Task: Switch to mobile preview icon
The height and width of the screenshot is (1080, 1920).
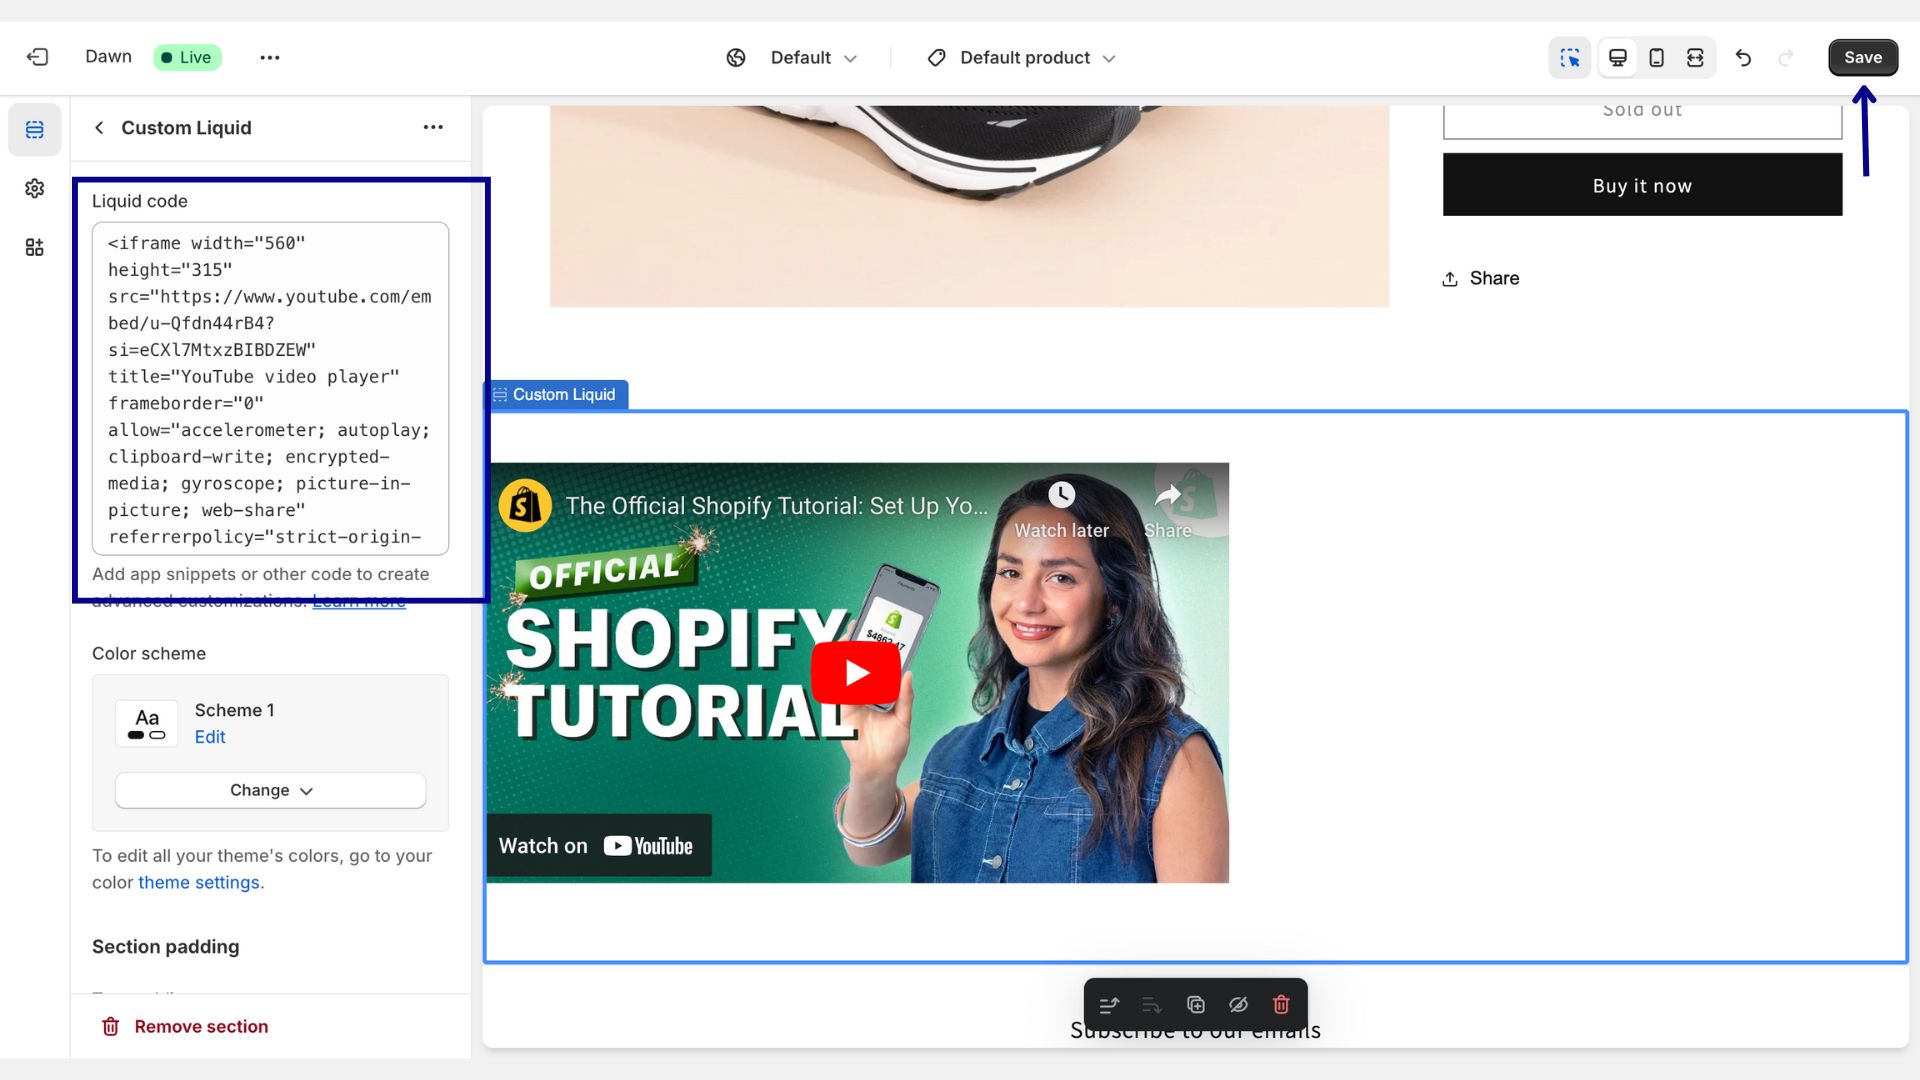Action: (x=1656, y=58)
